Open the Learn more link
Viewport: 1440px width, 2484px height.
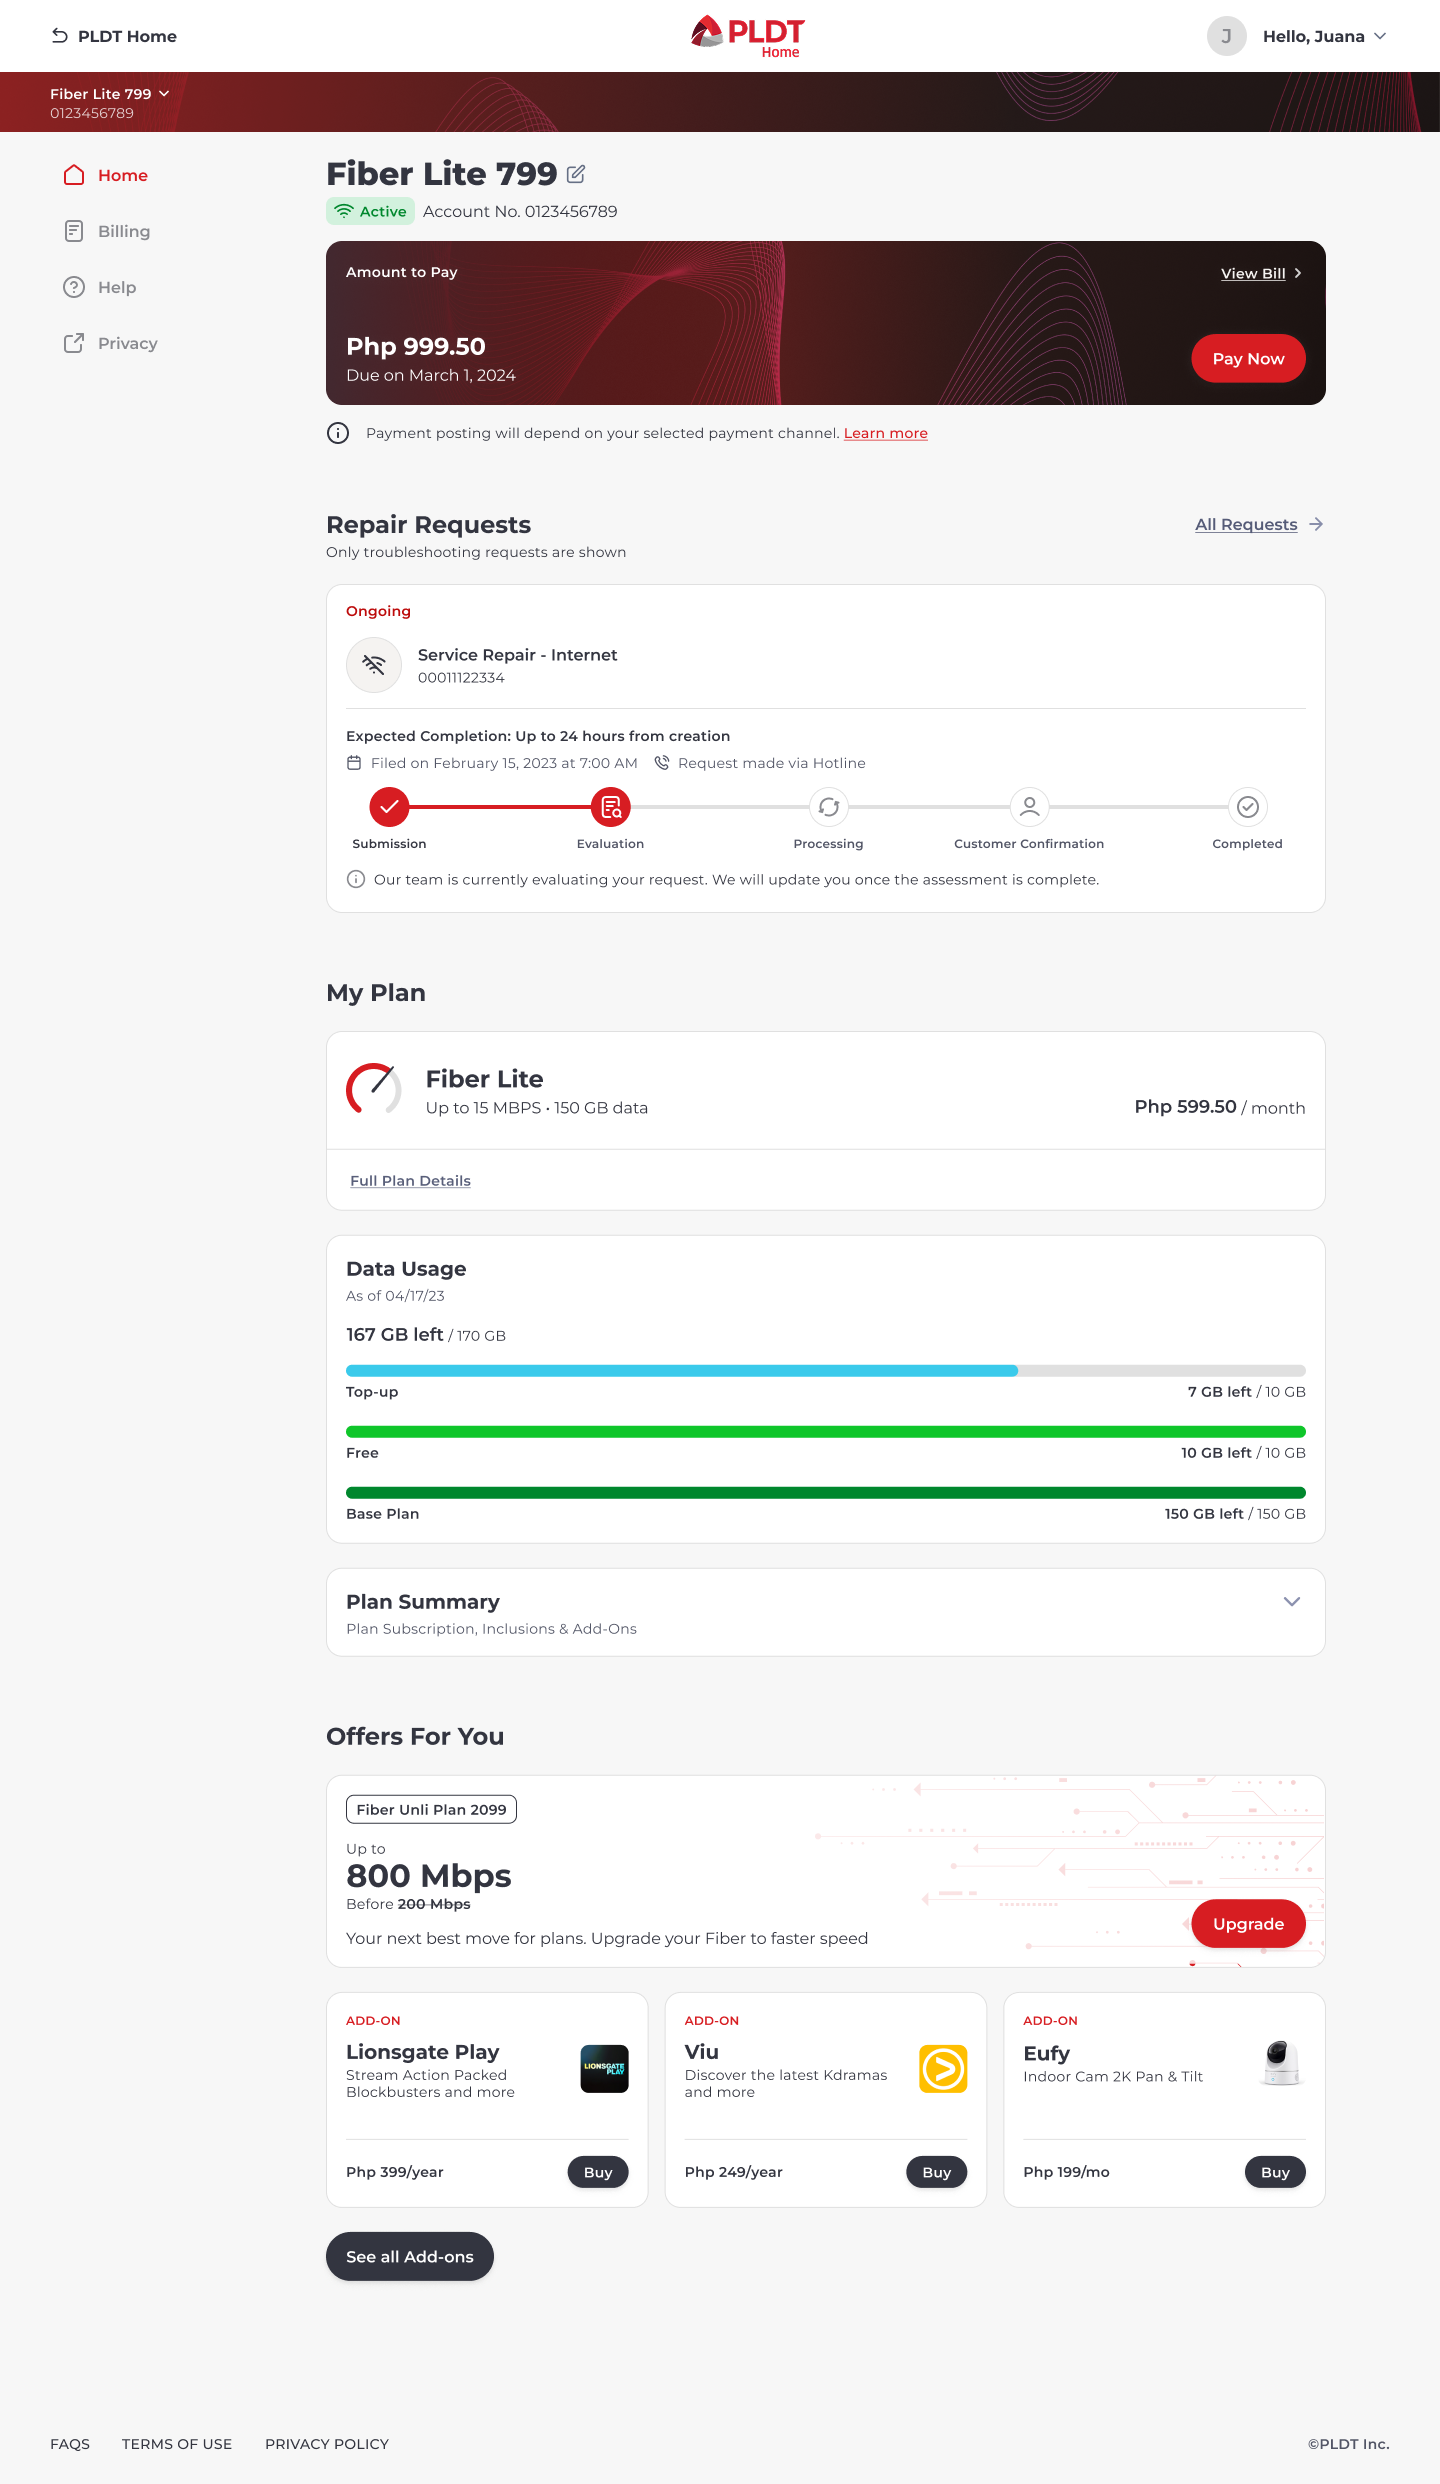click(x=886, y=433)
